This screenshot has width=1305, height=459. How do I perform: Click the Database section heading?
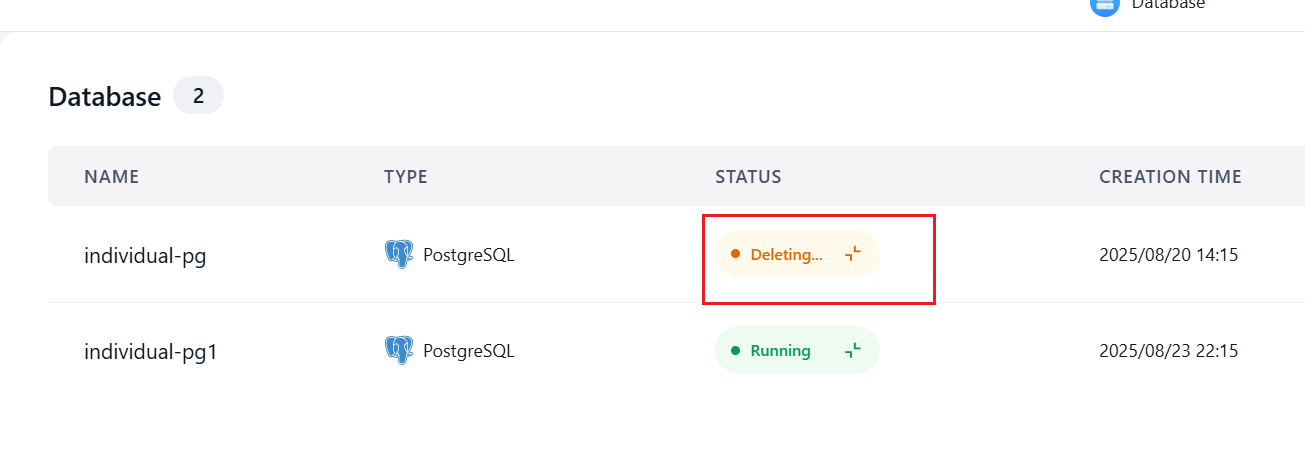[x=105, y=96]
